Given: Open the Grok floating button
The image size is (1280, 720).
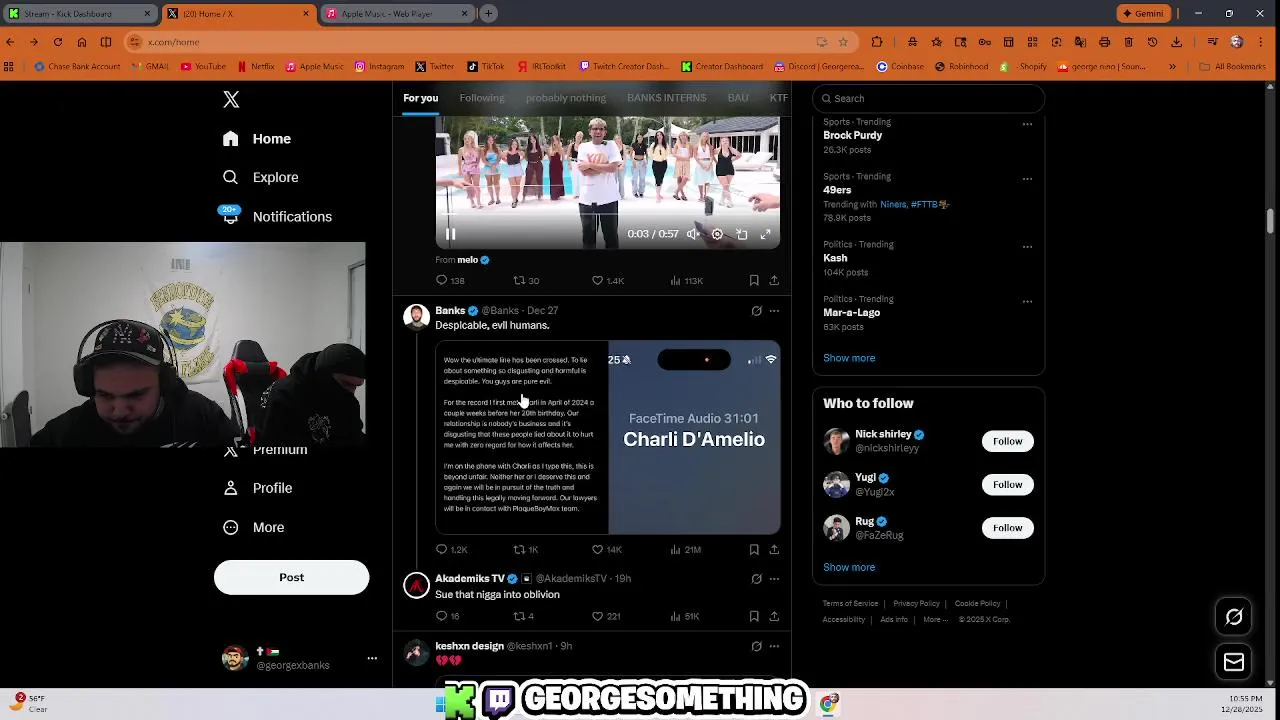Looking at the screenshot, I should pyautogui.click(x=1234, y=617).
